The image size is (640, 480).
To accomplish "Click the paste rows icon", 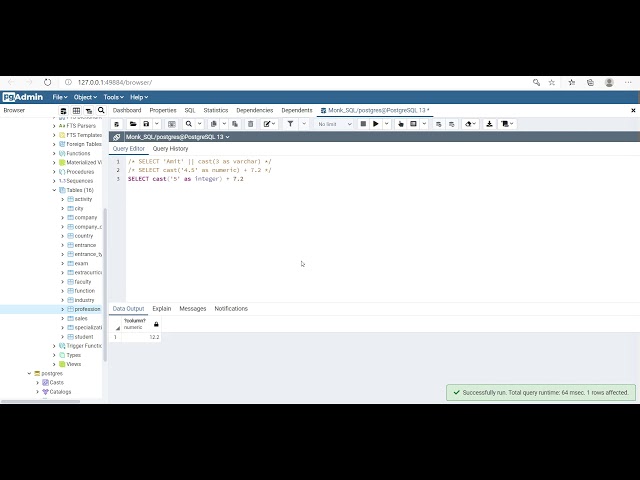I will pyautogui.click(x=235, y=124).
